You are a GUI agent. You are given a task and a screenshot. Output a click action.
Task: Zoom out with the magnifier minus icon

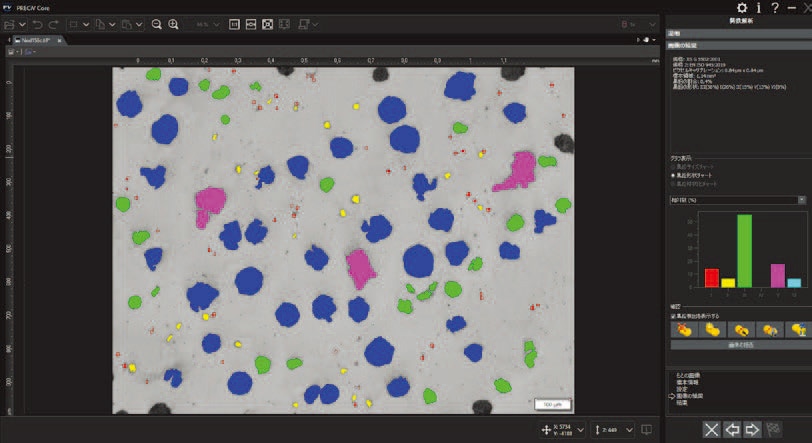point(156,24)
